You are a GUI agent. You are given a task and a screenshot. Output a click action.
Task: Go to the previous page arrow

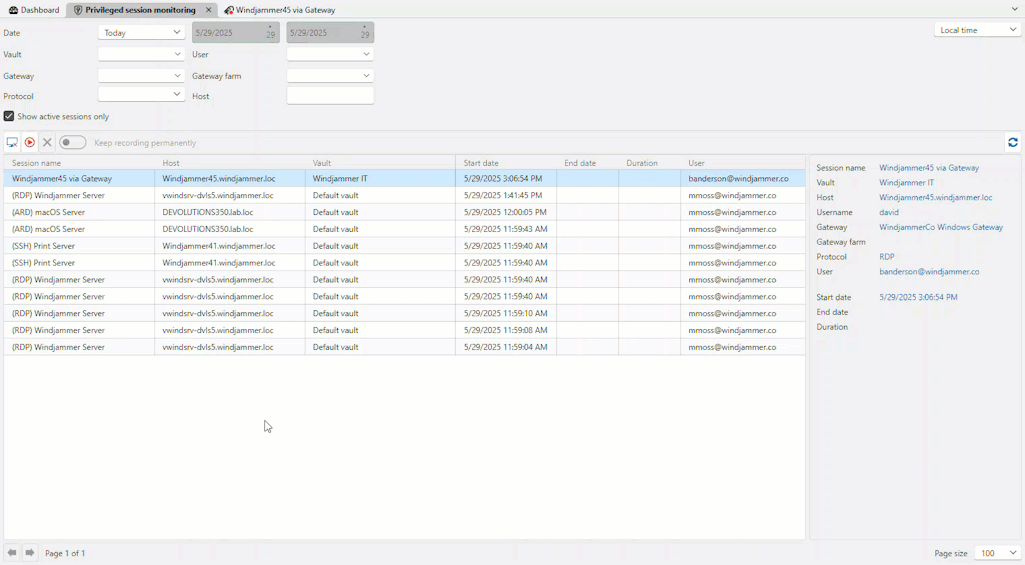pyautogui.click(x=12, y=553)
